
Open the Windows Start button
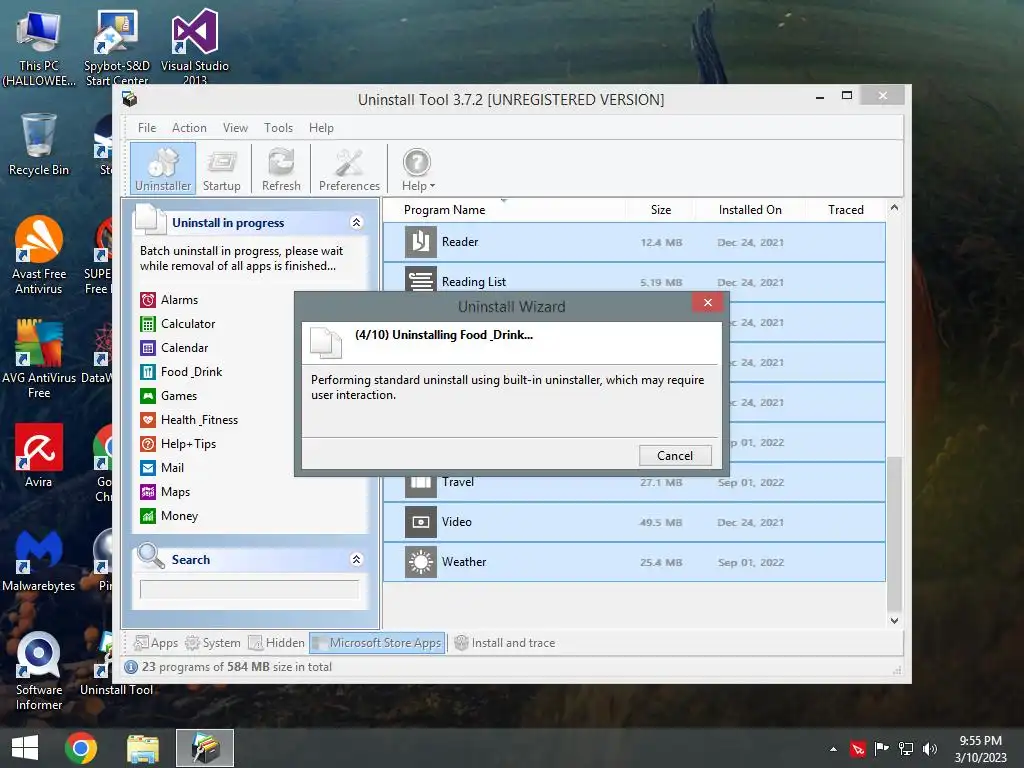pyautogui.click(x=25, y=748)
